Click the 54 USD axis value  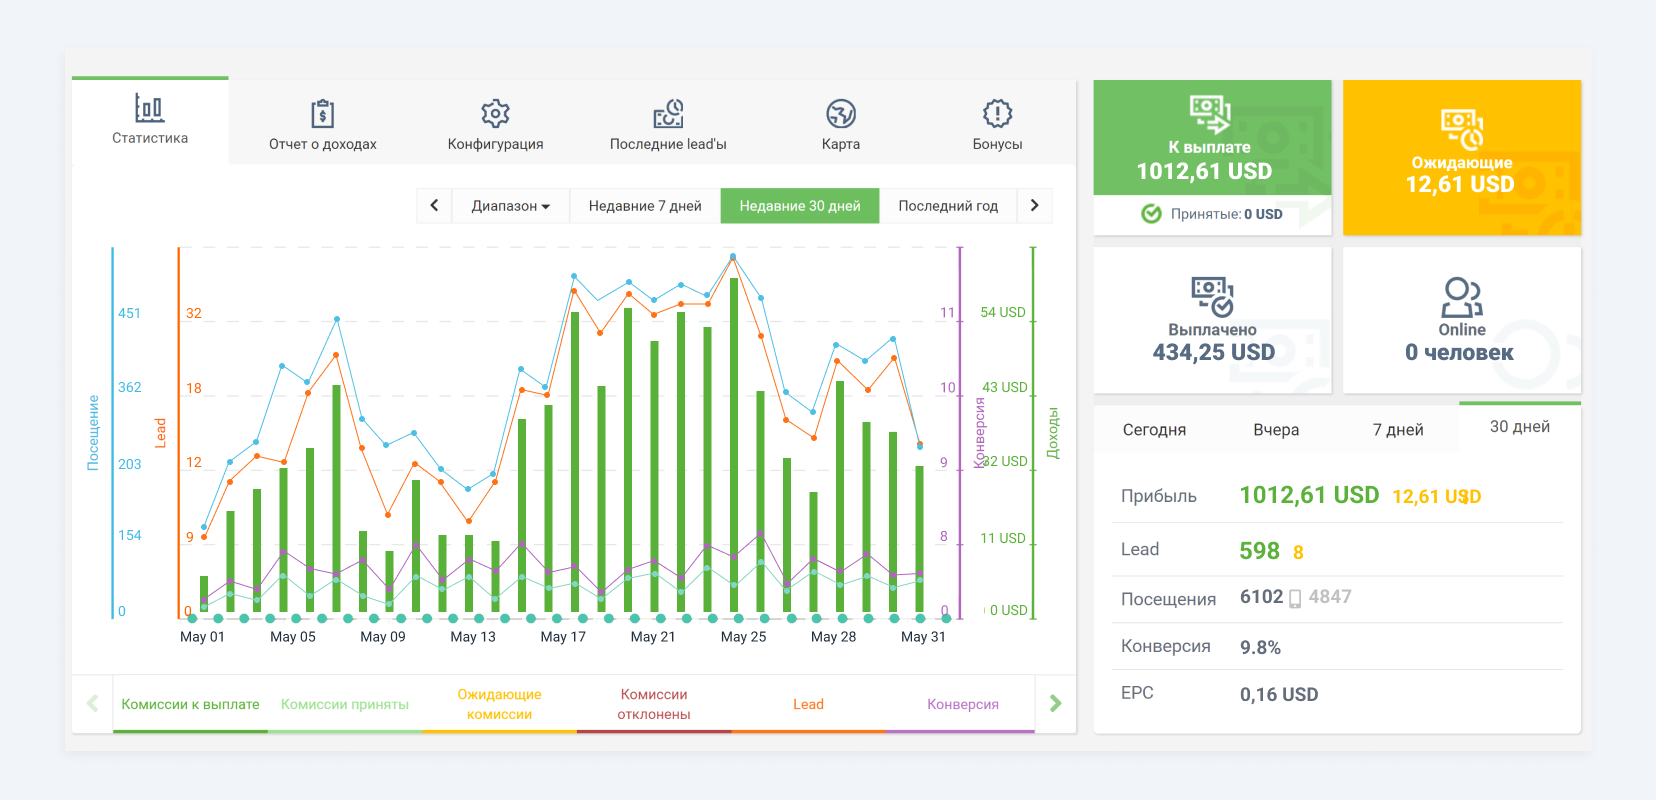click(1003, 312)
